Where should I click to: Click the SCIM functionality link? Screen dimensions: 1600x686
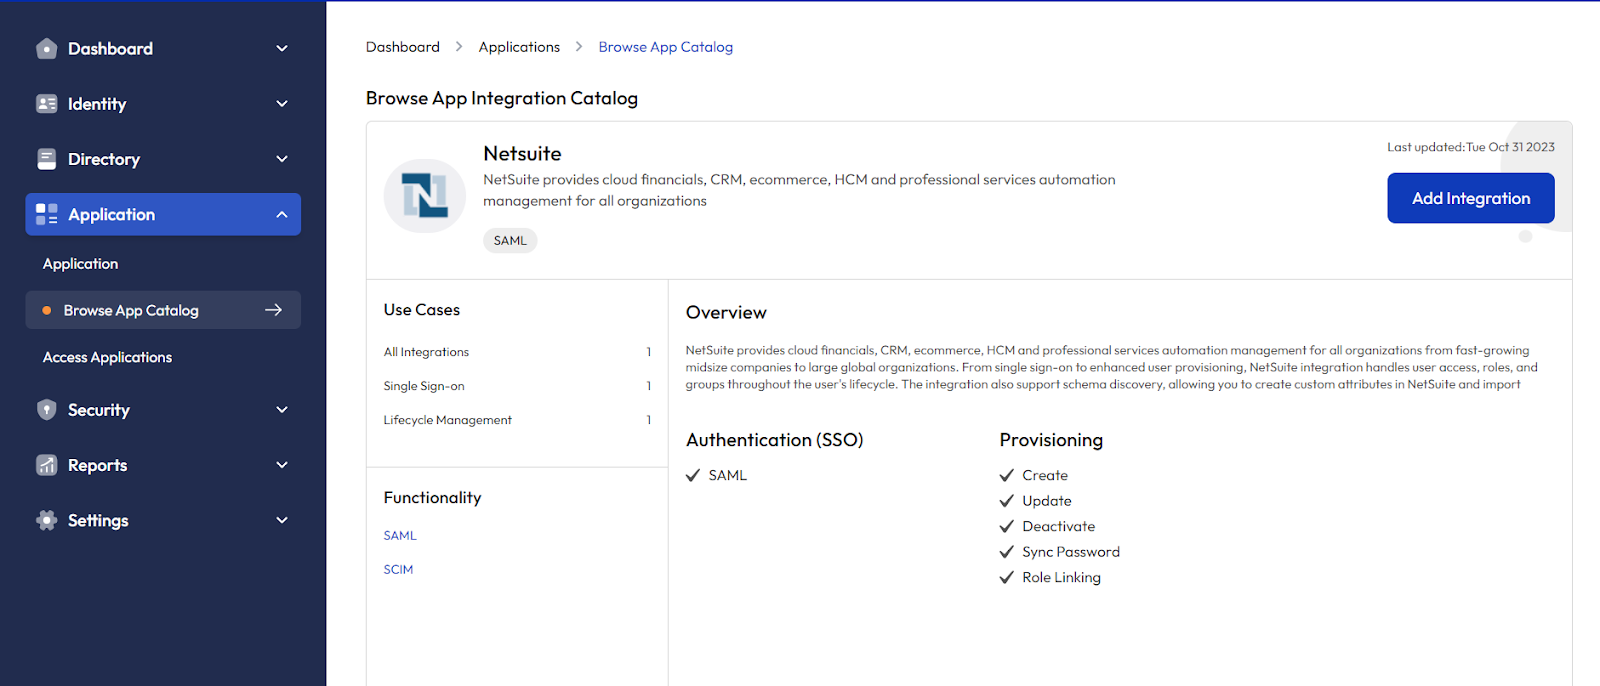point(398,570)
